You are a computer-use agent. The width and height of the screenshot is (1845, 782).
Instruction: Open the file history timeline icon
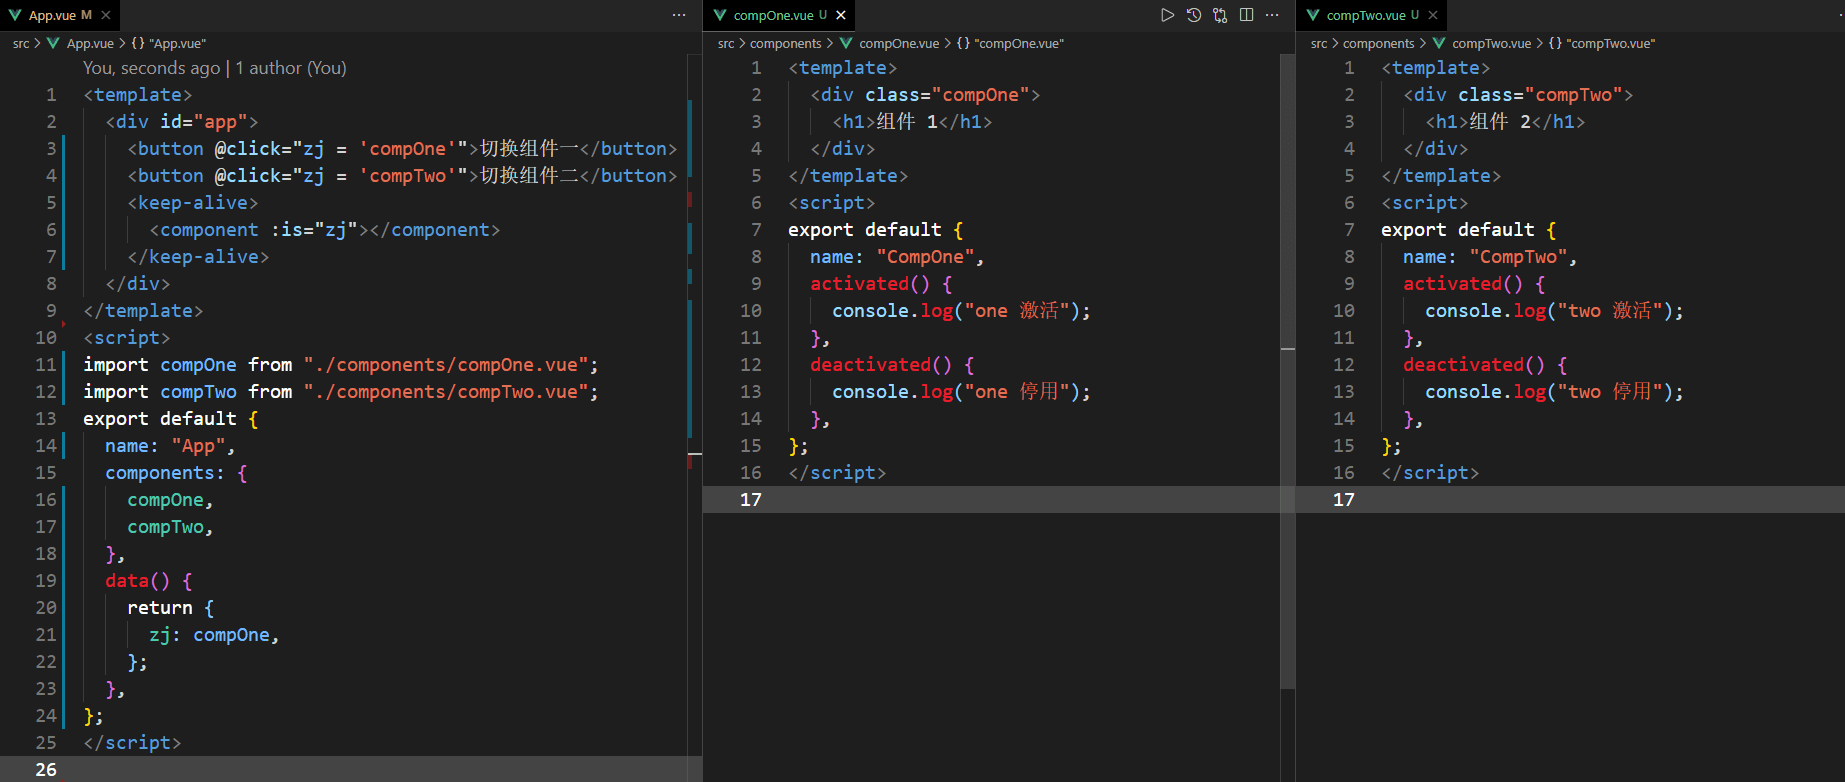pyautogui.click(x=1194, y=15)
